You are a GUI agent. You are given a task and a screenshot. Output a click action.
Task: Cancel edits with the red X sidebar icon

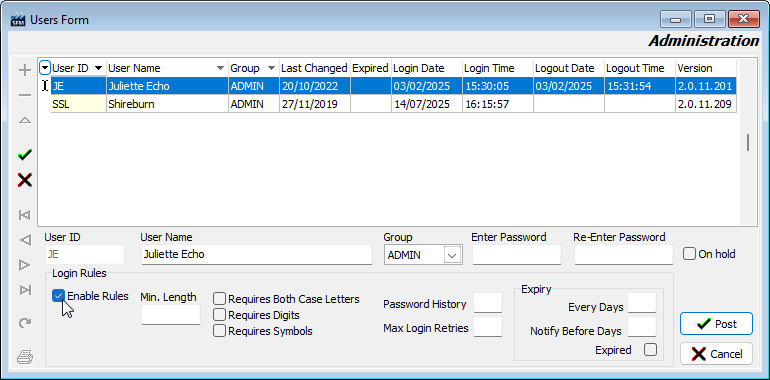tap(25, 180)
